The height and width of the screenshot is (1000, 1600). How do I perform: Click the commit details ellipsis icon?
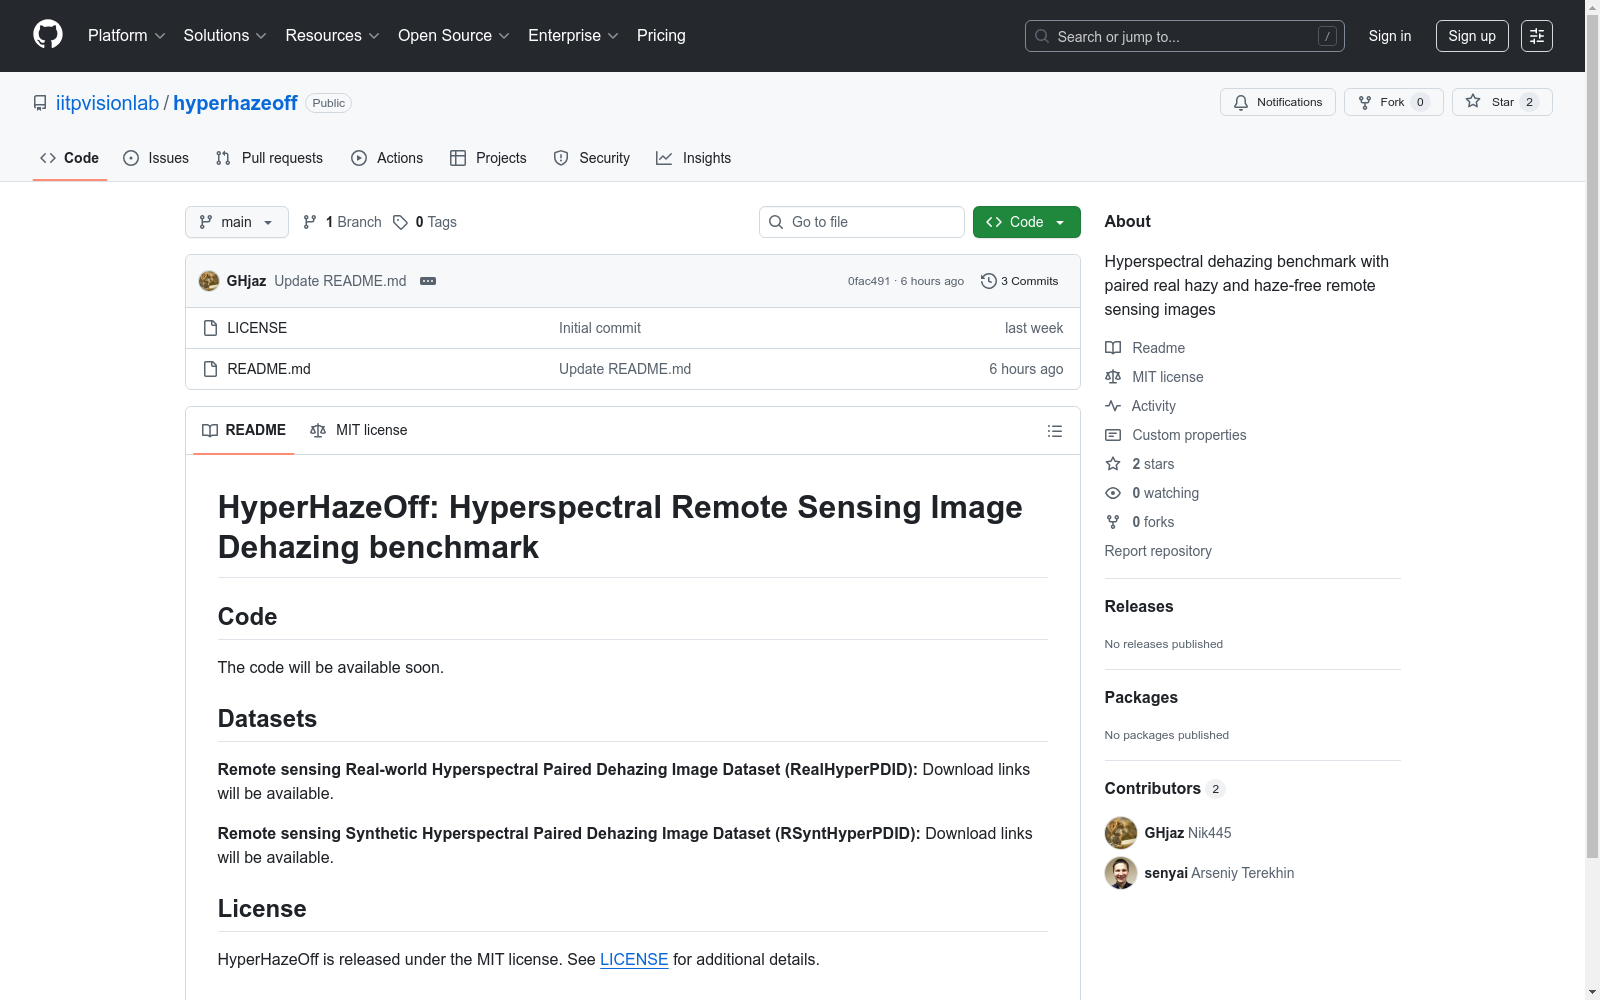coord(428,281)
